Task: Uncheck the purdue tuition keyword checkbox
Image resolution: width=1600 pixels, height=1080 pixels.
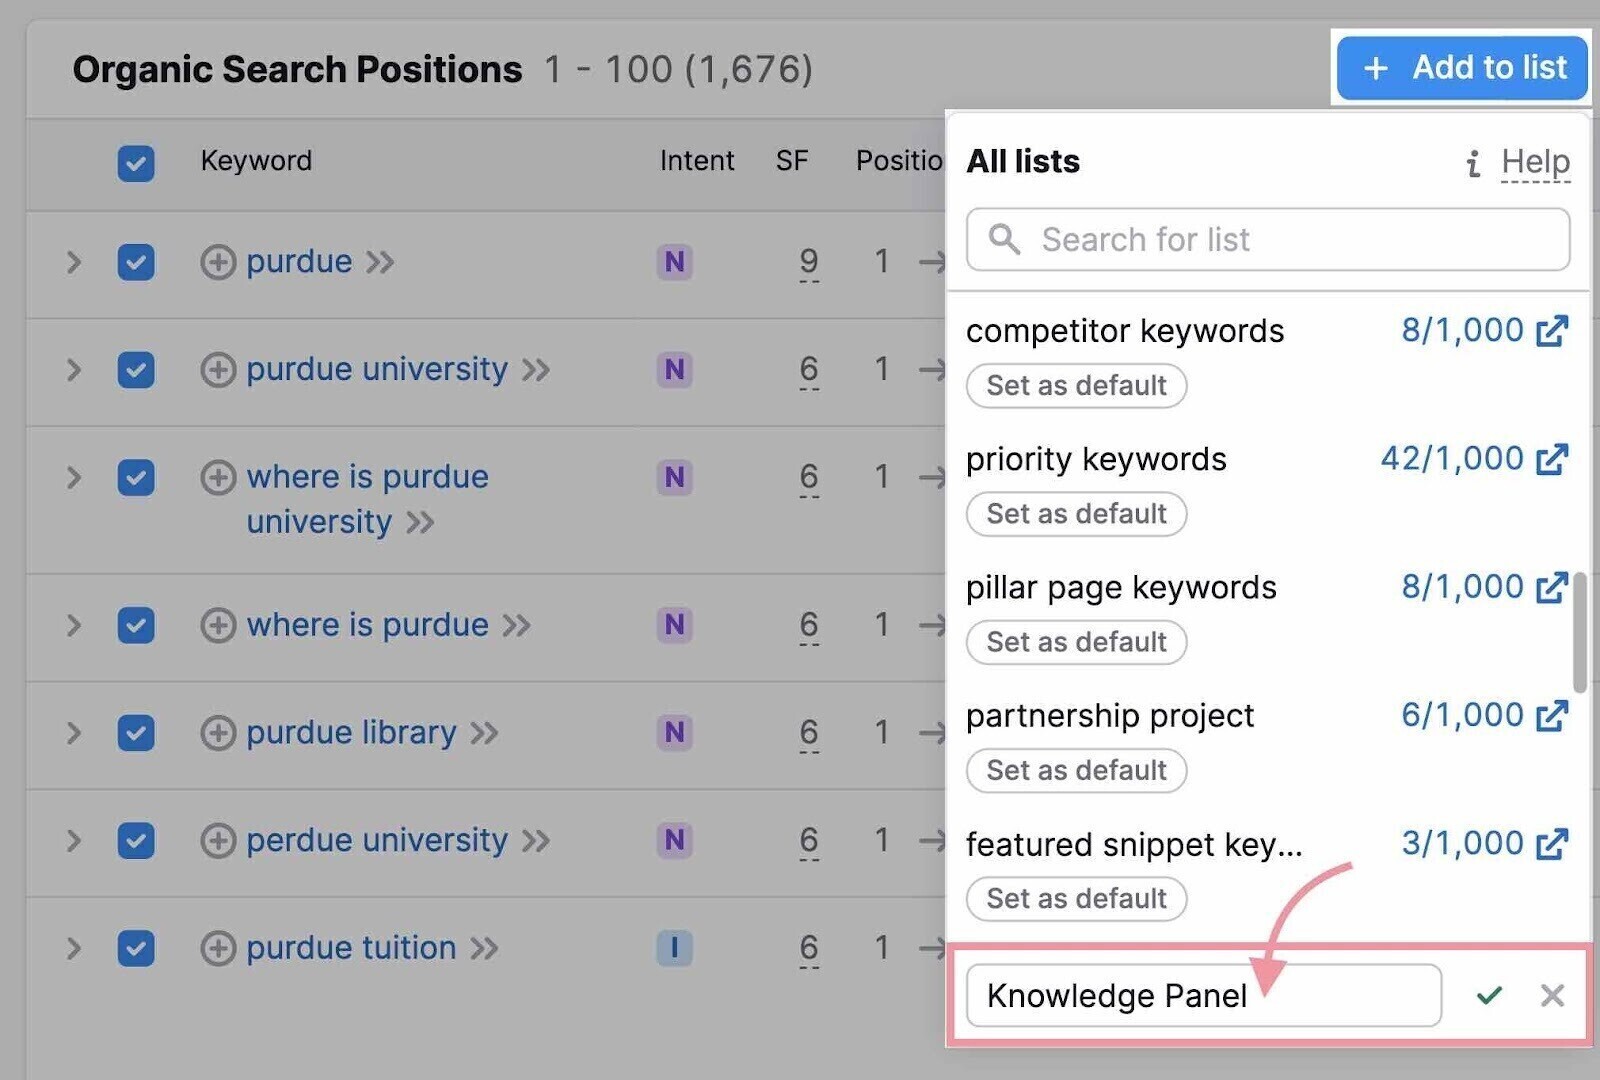Action: click(x=136, y=948)
